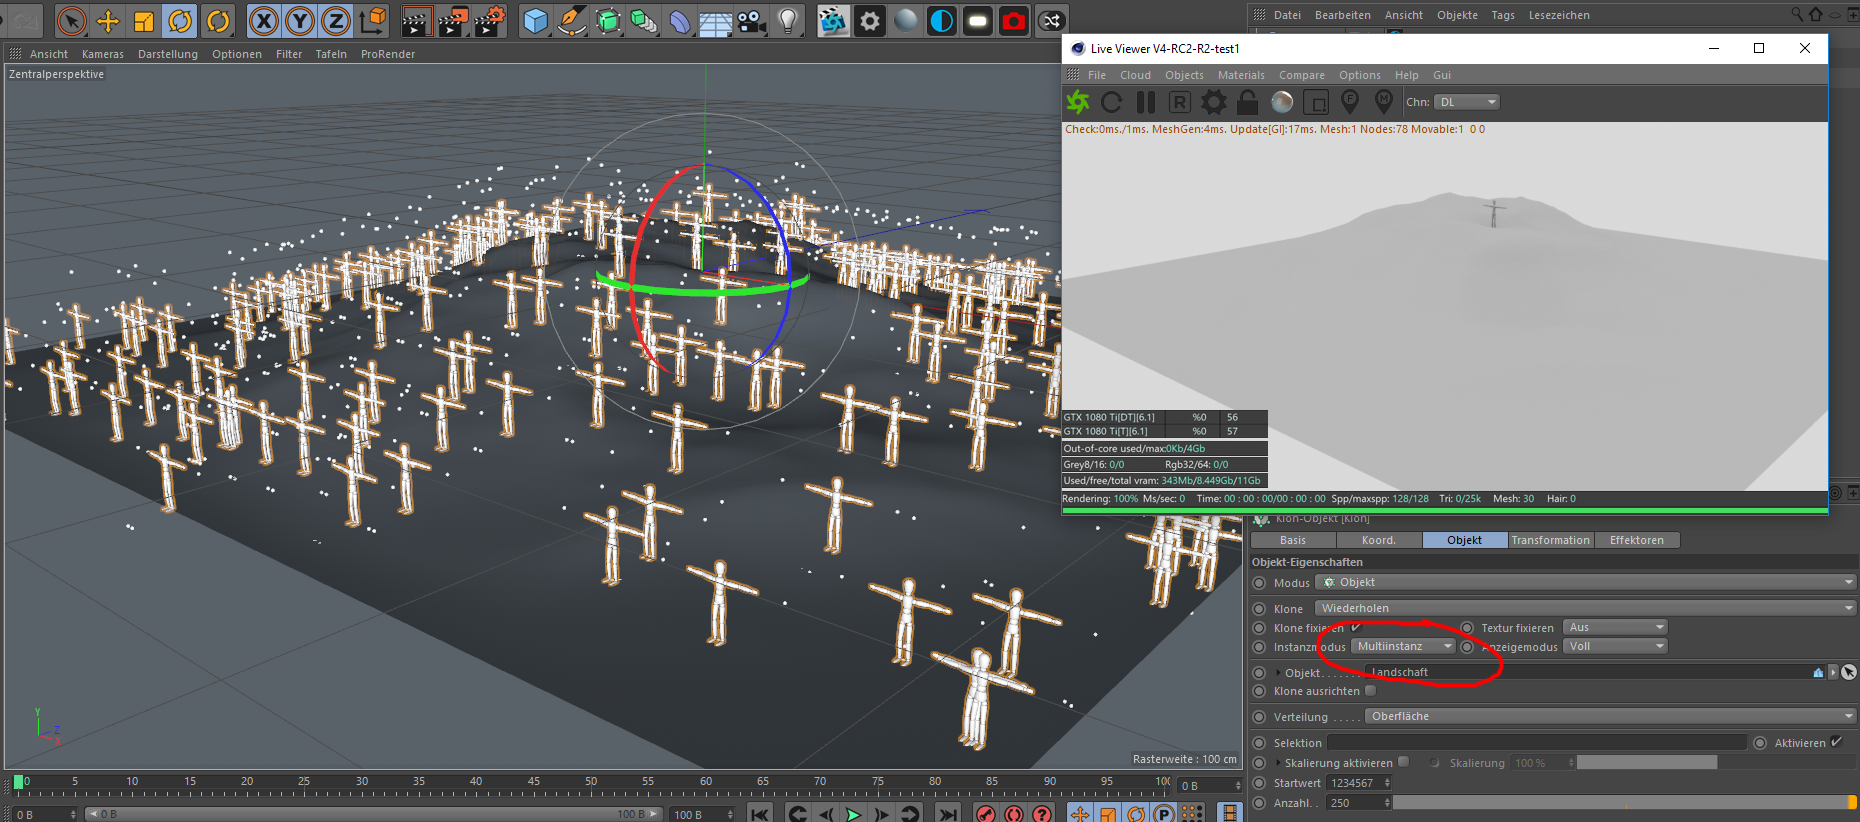
Task: Add a cube primitive object
Action: [x=536, y=20]
